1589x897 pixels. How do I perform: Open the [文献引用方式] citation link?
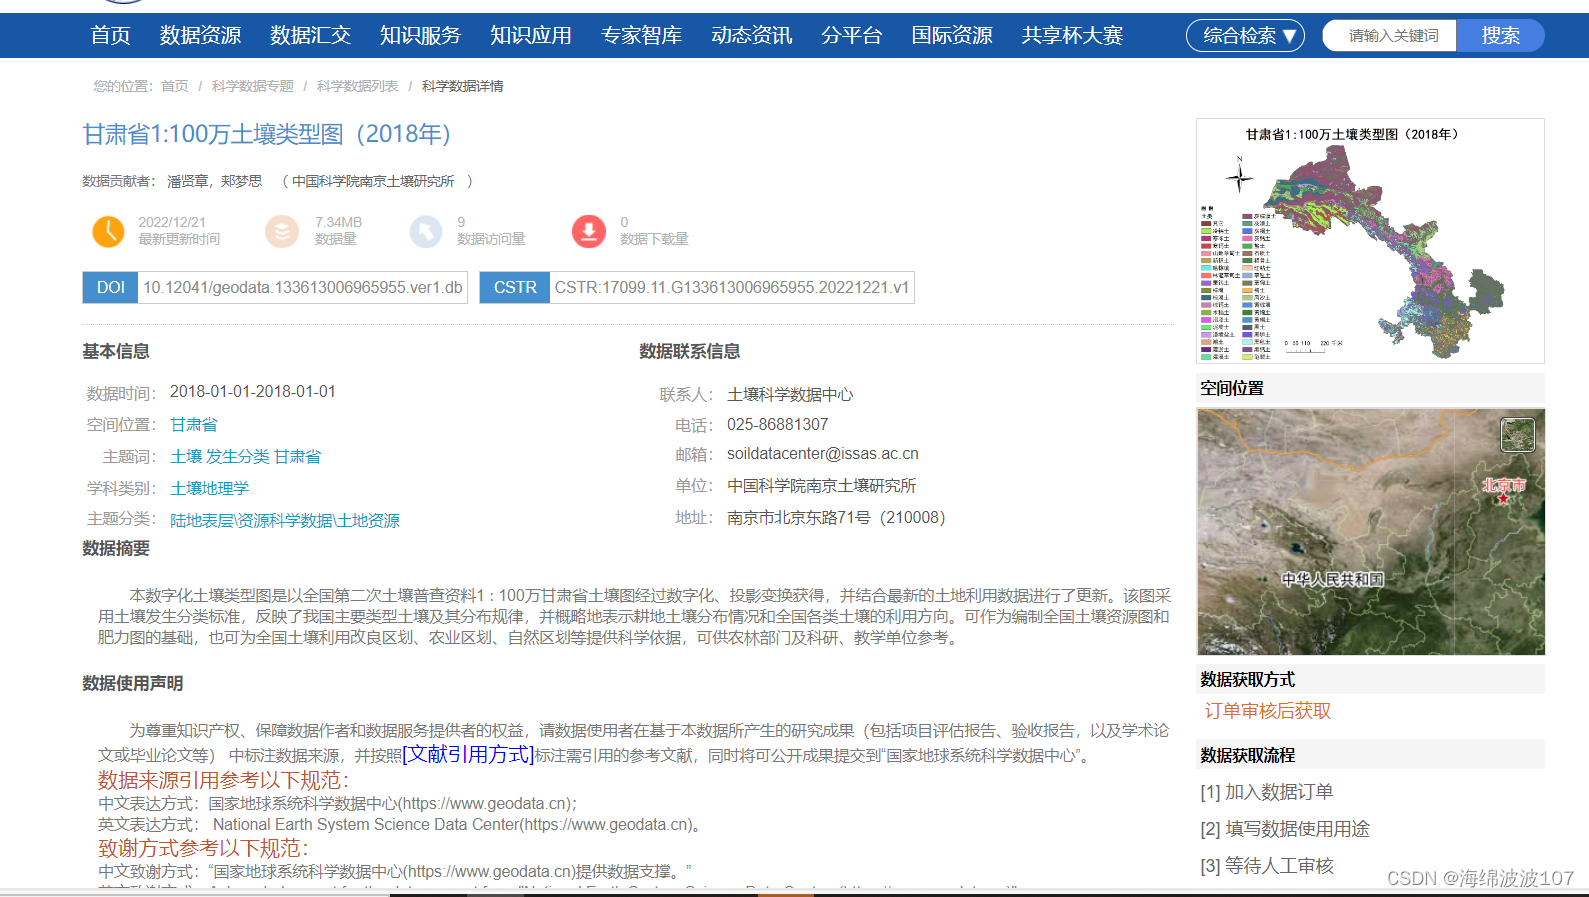(x=468, y=754)
